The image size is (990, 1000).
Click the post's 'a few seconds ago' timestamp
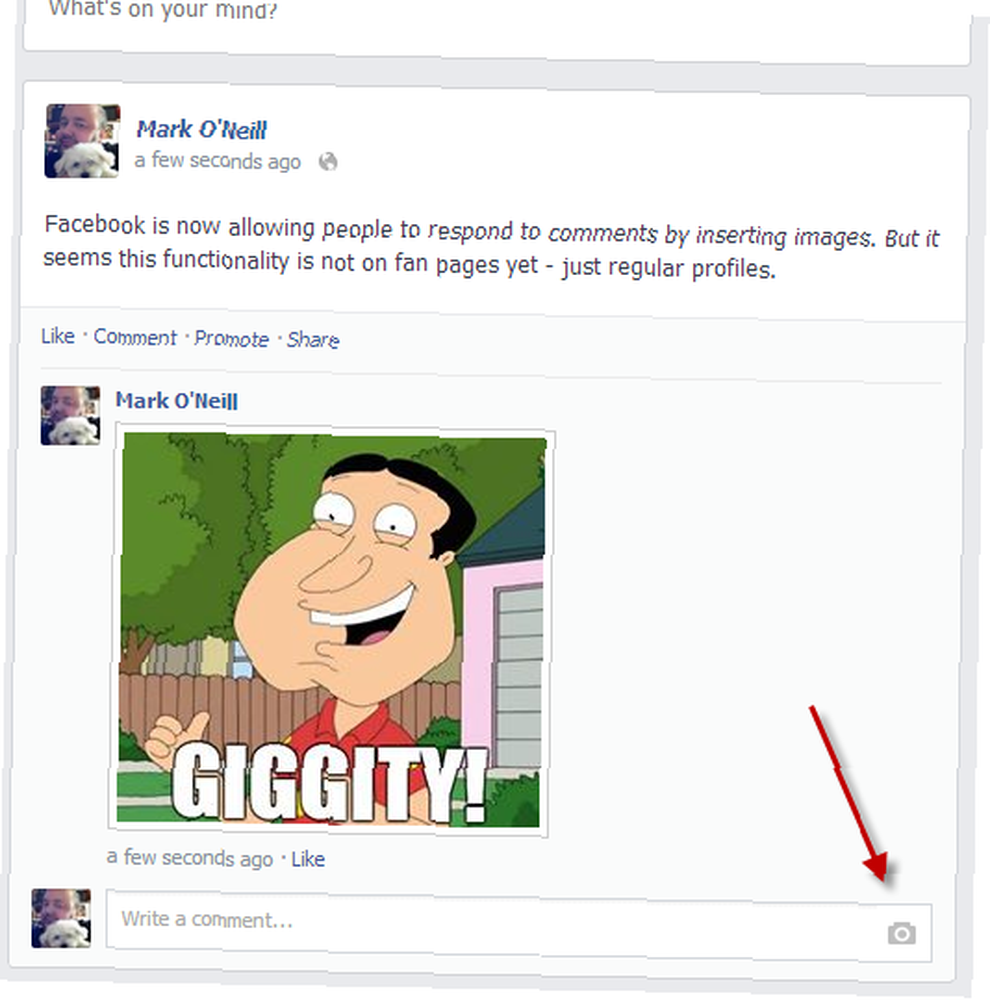click(x=218, y=161)
